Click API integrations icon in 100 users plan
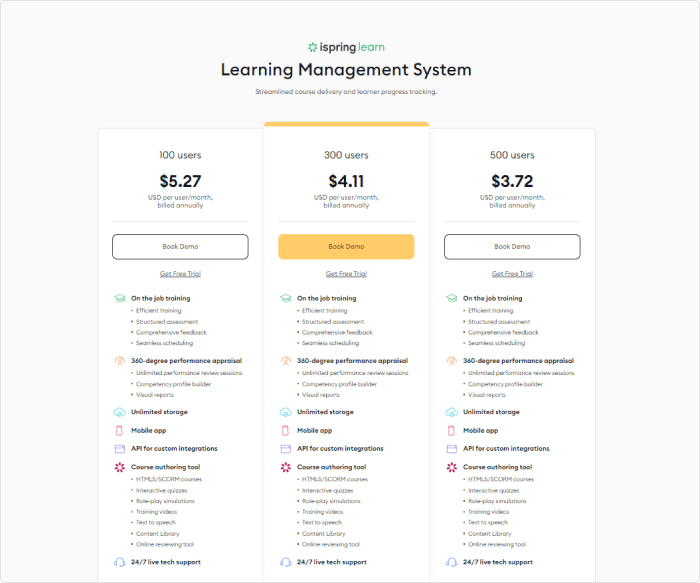Image resolution: width=700 pixels, height=583 pixels. 120,449
